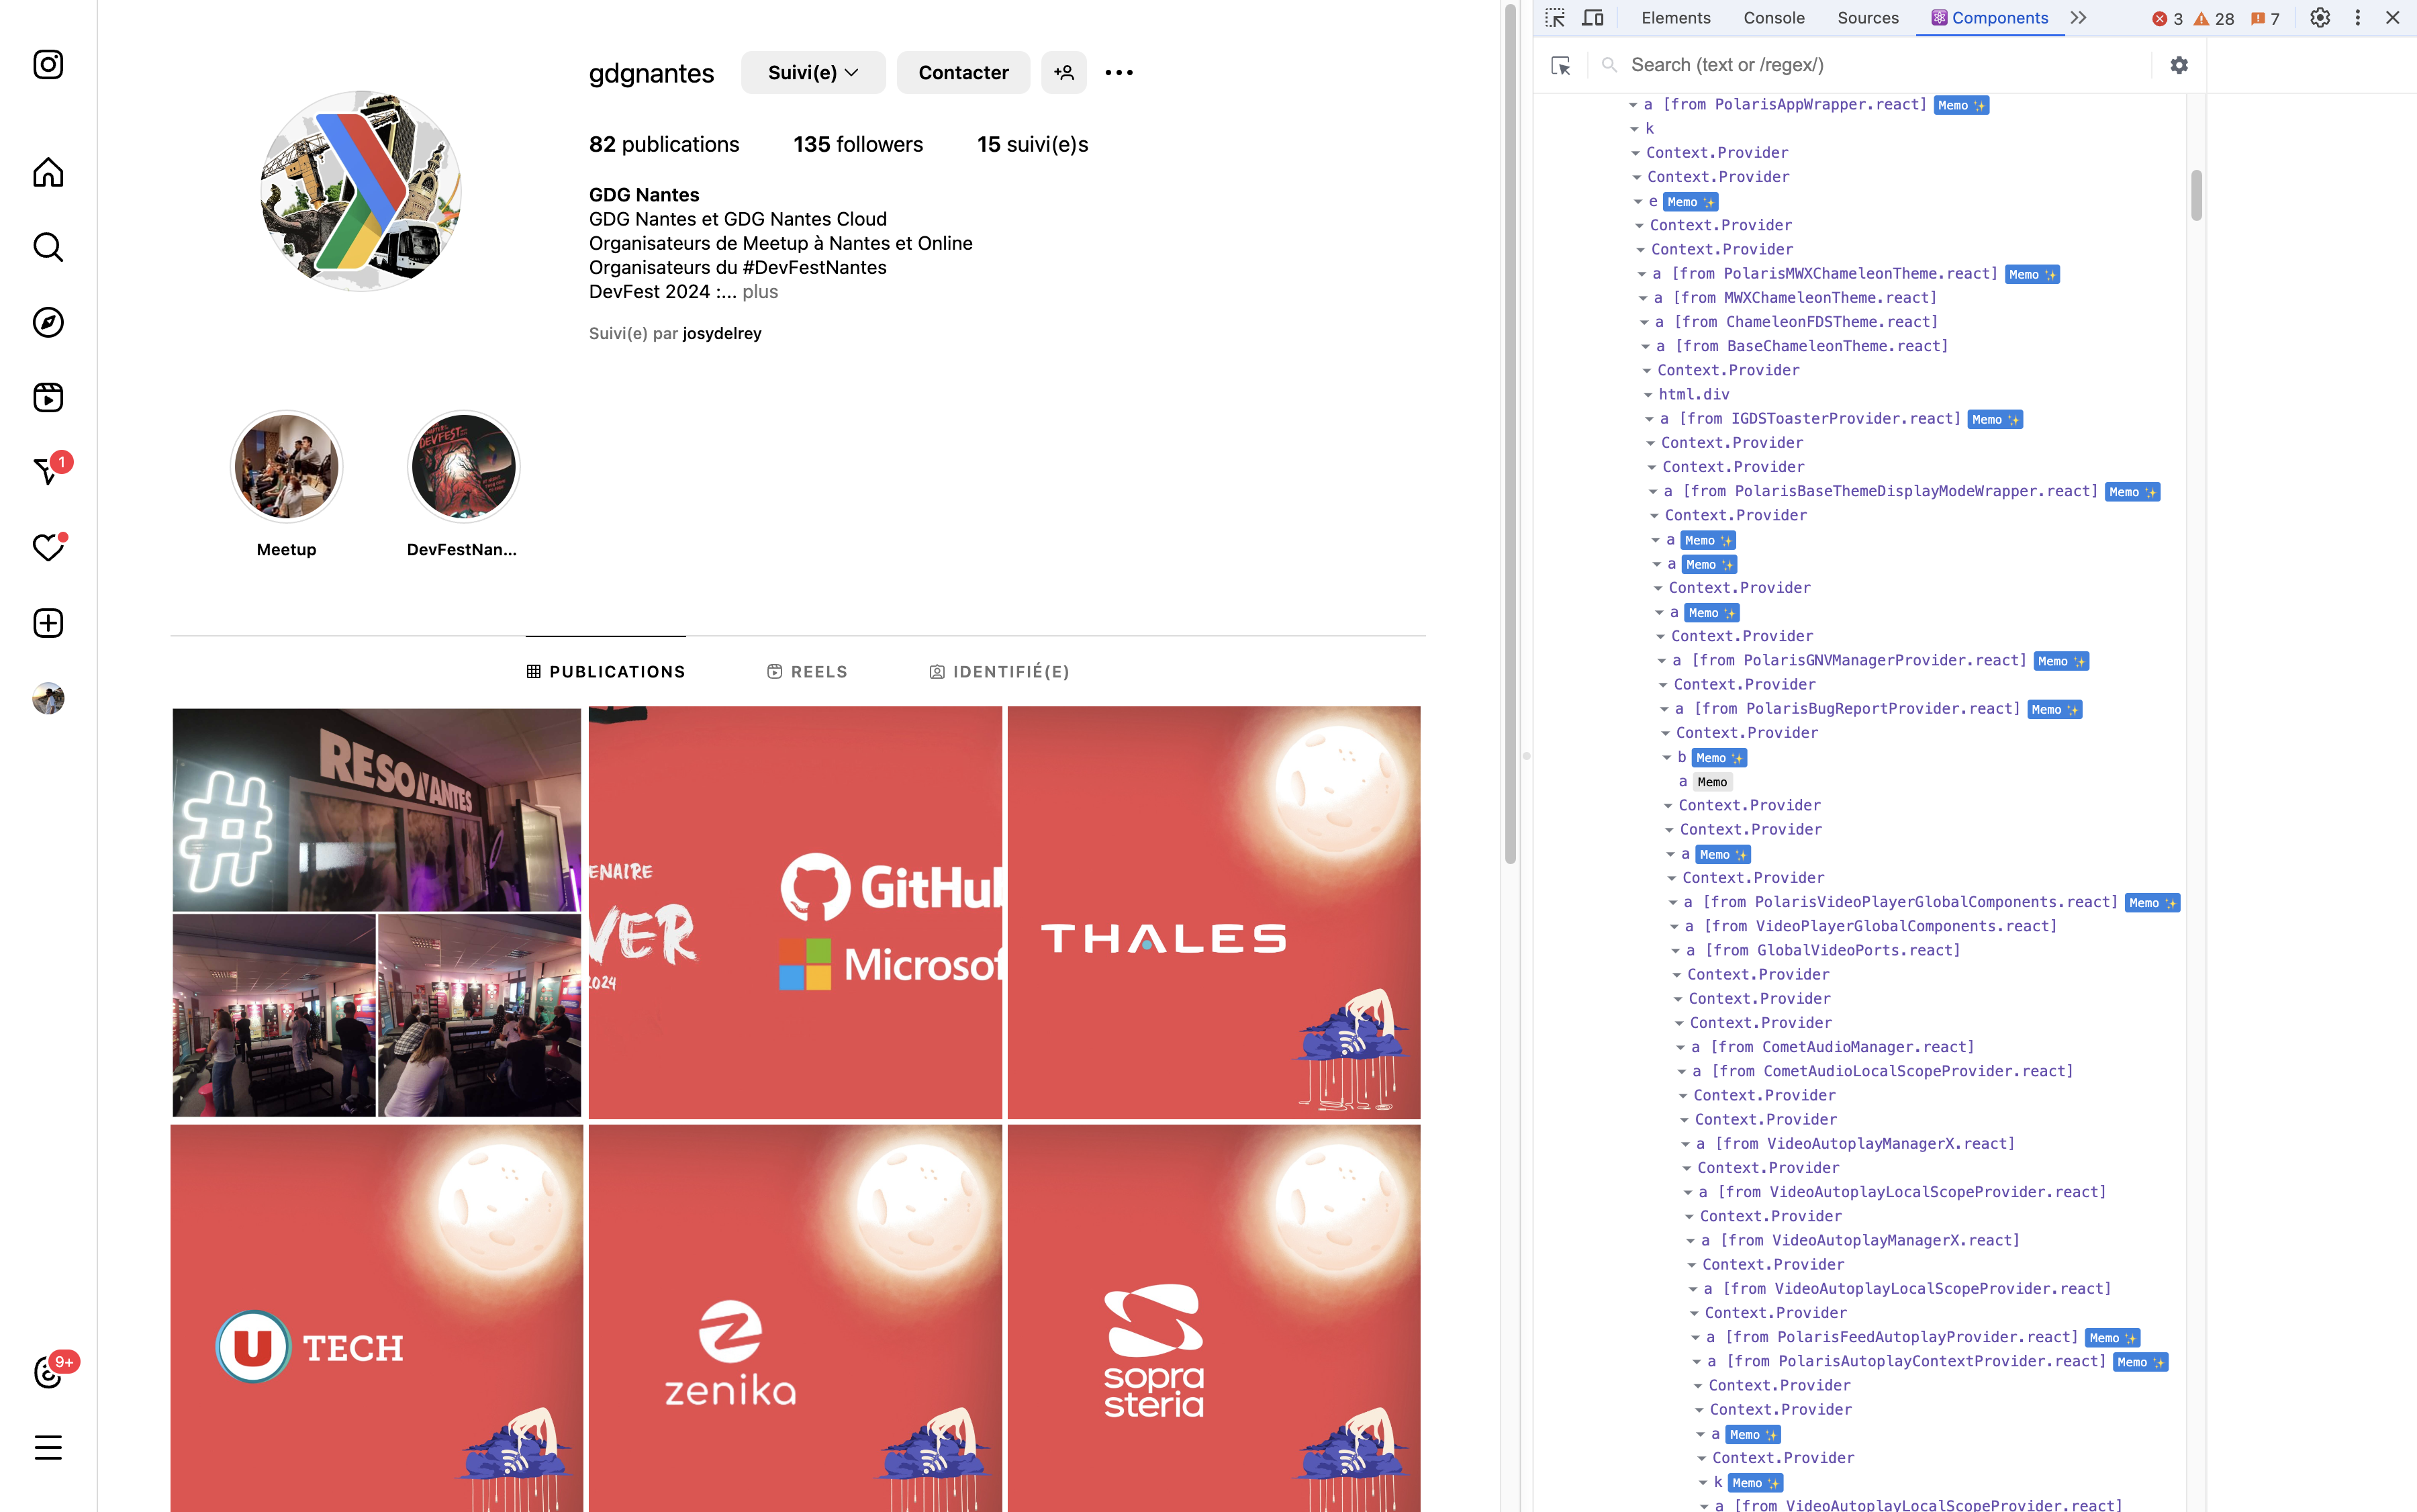Viewport: 2417px width, 1512px height.
Task: Select PUBLICATIONS profile tab
Action: (x=606, y=672)
